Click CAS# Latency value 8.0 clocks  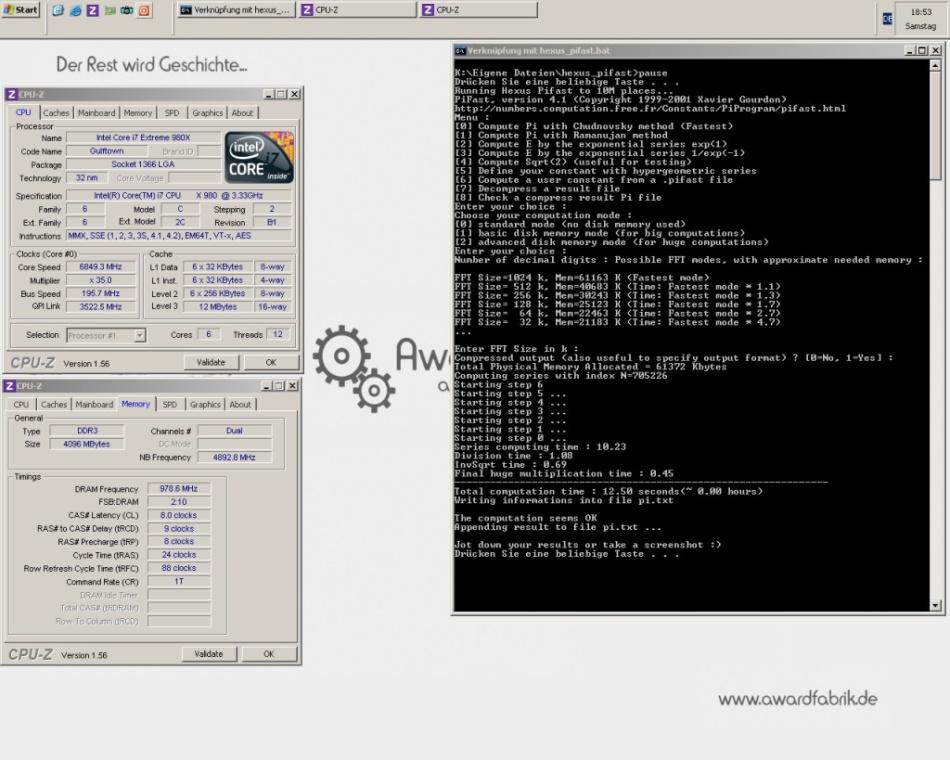[179, 515]
